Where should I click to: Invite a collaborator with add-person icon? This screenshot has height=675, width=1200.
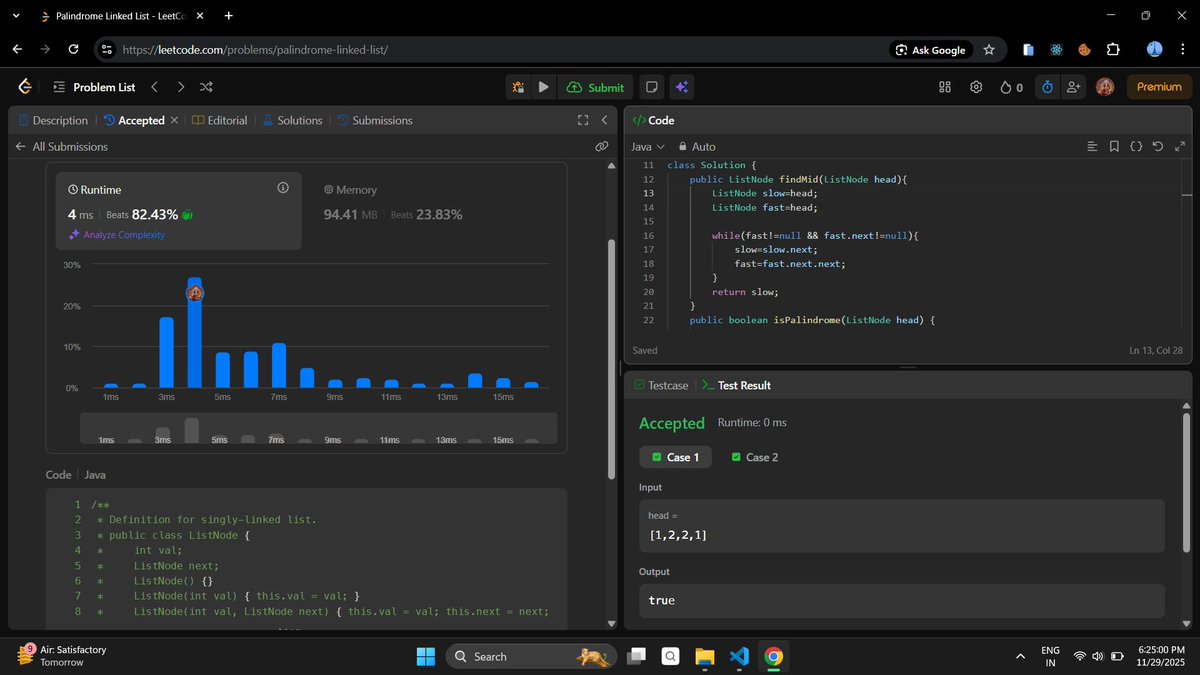click(1074, 87)
